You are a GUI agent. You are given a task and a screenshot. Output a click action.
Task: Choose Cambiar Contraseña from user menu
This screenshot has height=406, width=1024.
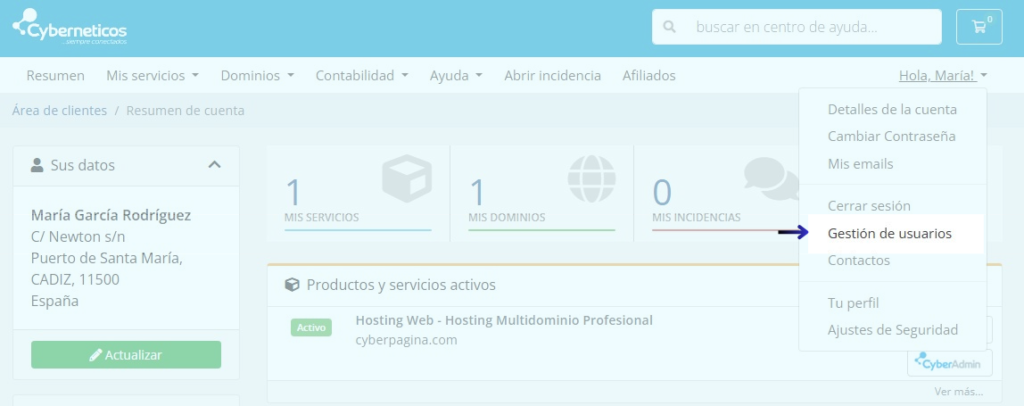[x=891, y=136]
